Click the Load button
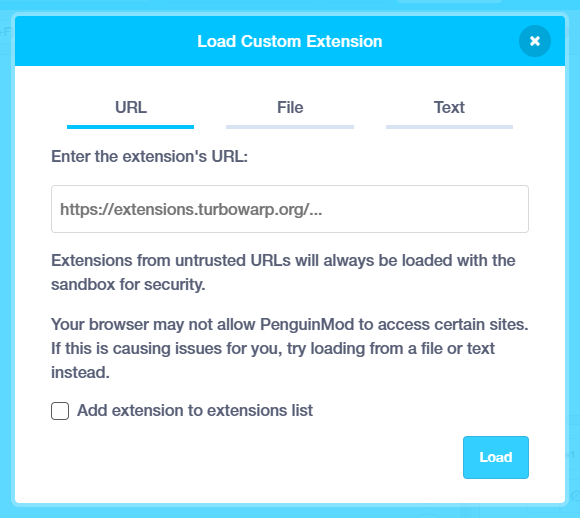 tap(496, 457)
